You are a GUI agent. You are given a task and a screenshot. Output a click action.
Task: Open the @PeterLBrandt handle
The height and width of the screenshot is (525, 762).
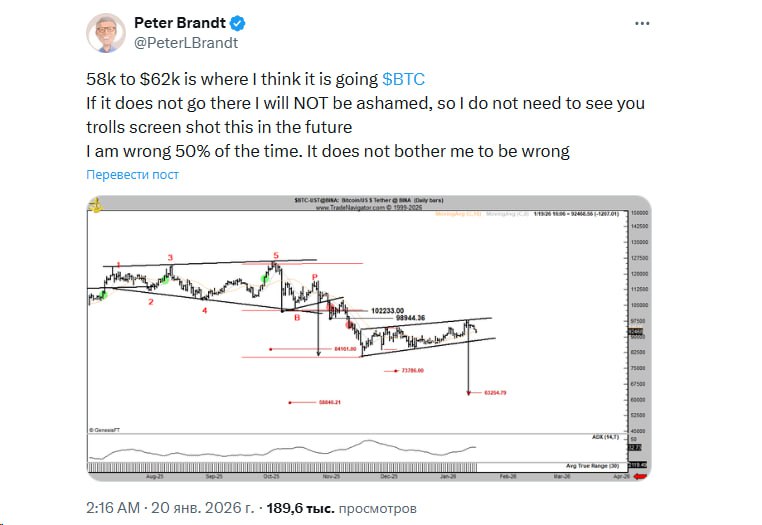[x=186, y=43]
